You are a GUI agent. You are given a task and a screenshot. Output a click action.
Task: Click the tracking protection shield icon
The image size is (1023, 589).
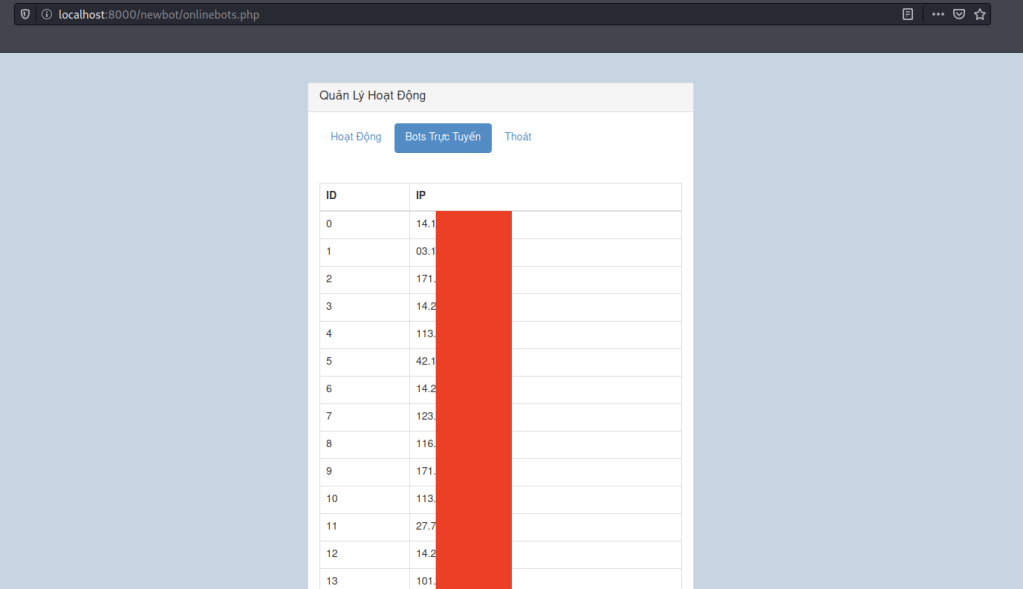(26, 14)
